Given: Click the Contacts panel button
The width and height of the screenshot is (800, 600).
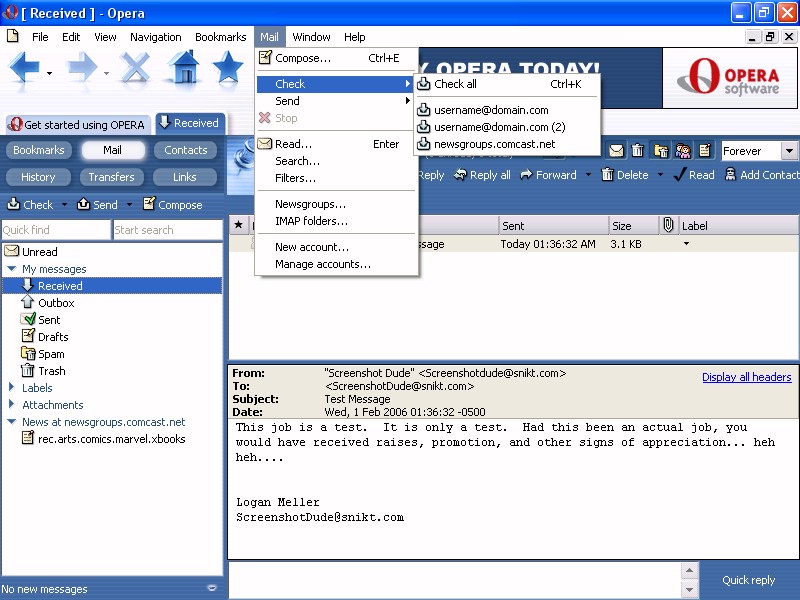Looking at the screenshot, I should point(186,150).
